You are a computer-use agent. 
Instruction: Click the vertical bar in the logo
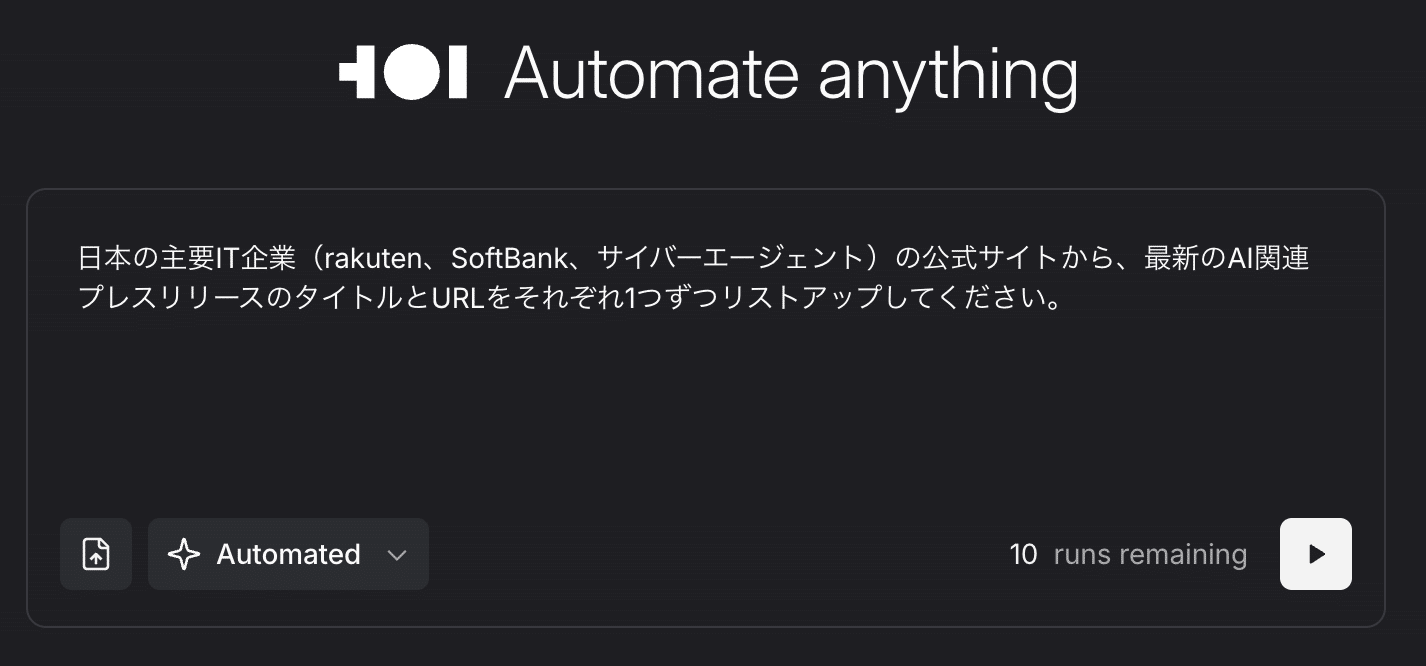coord(457,73)
